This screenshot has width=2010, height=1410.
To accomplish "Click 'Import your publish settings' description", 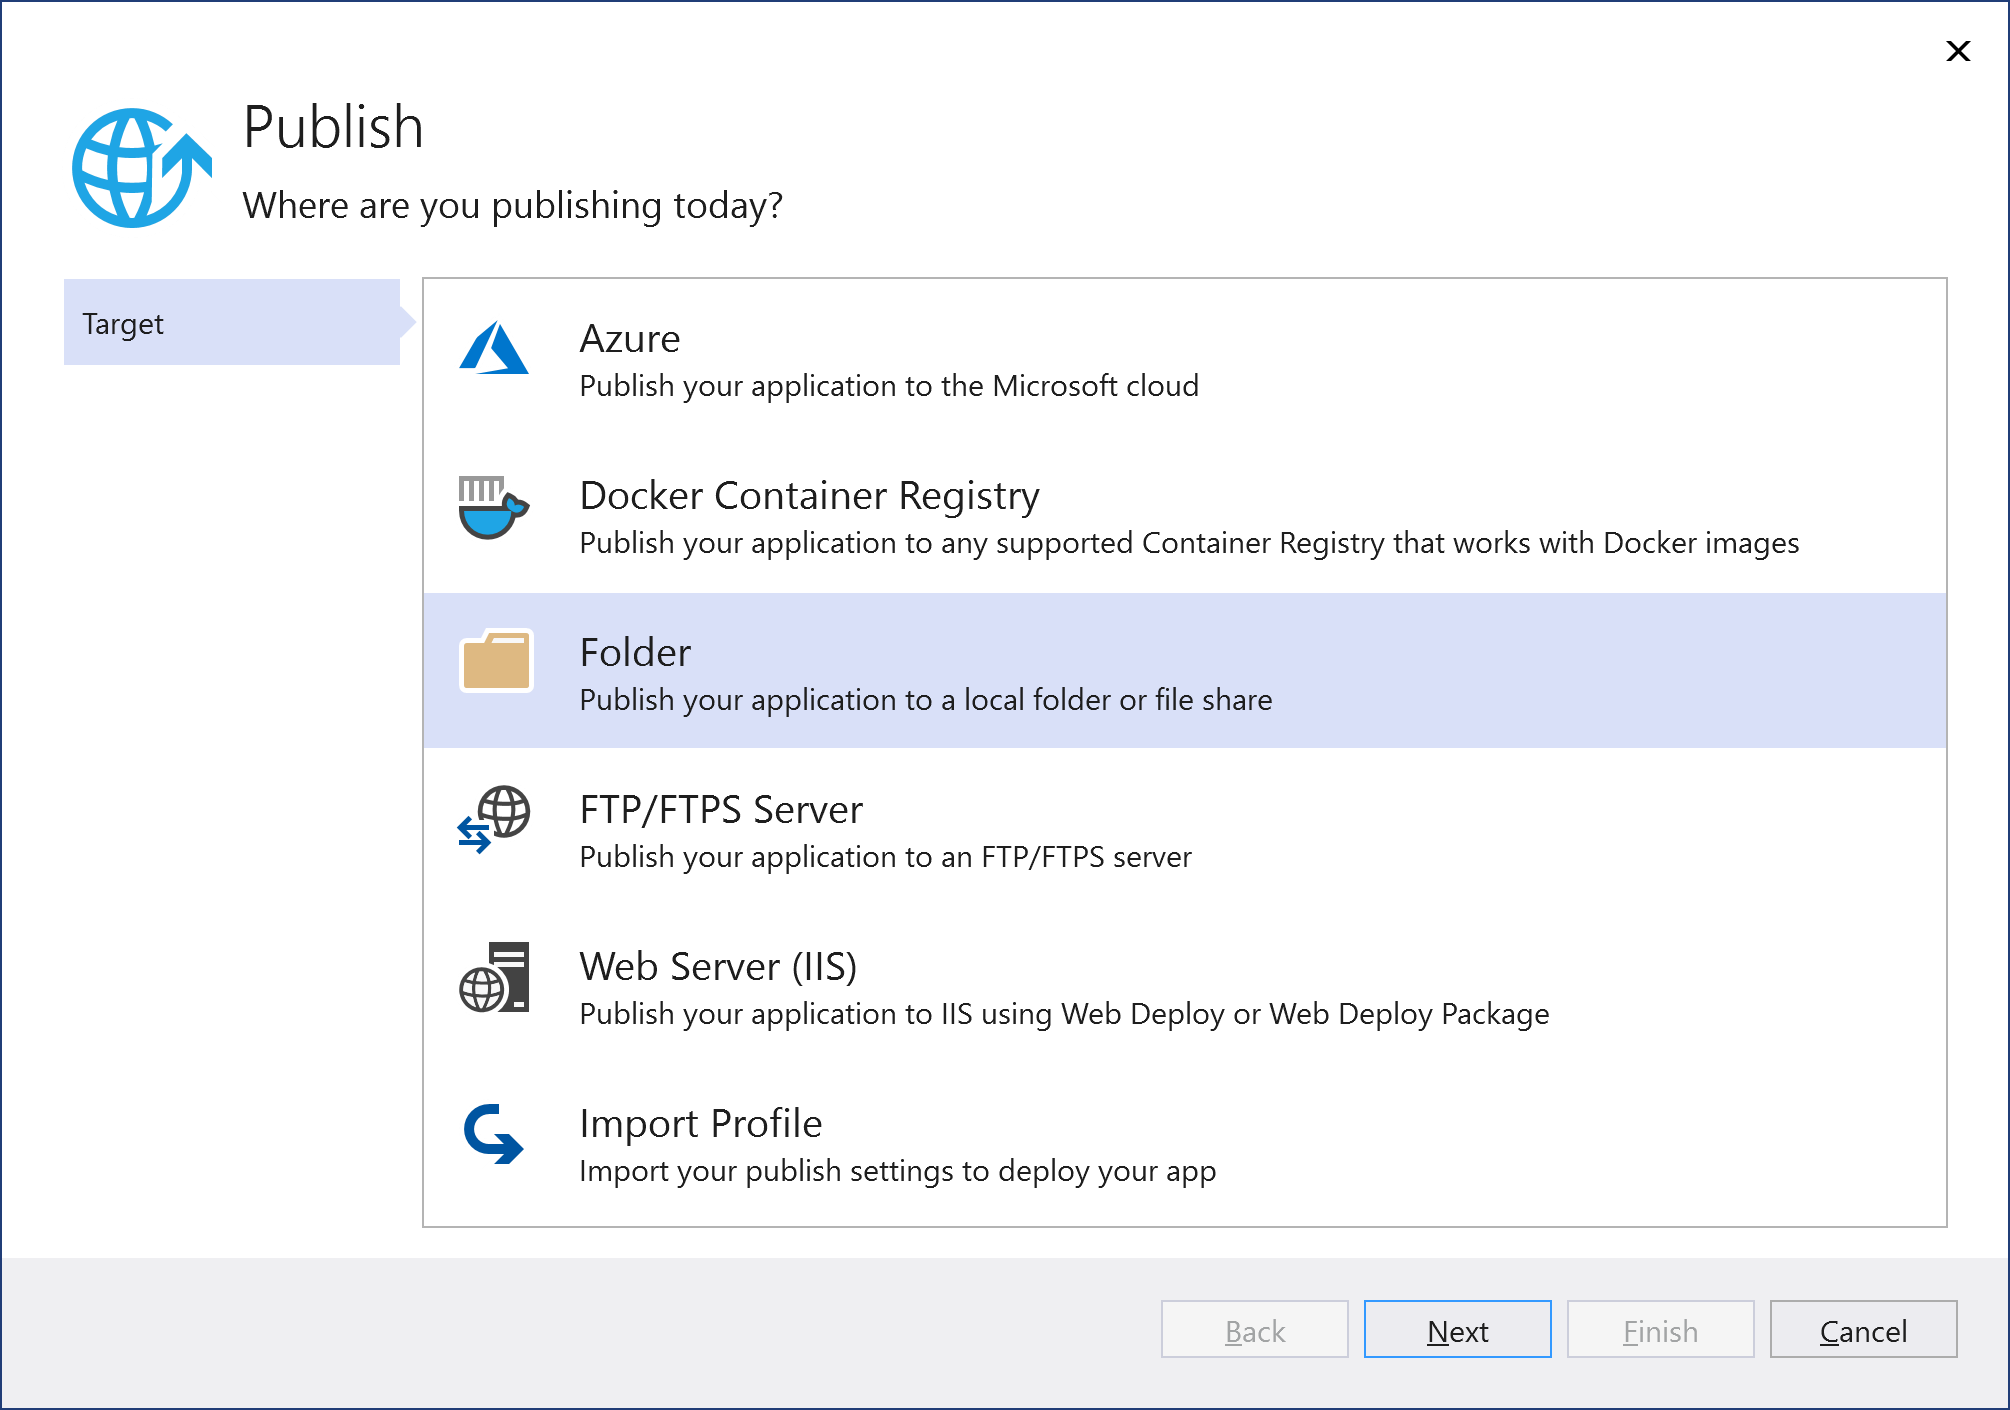I will point(898,1171).
